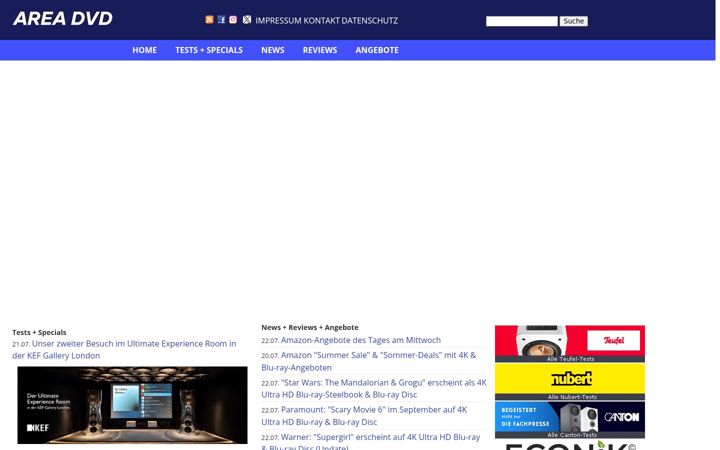Click the Suche button
The width and height of the screenshot is (720, 450).
click(574, 21)
